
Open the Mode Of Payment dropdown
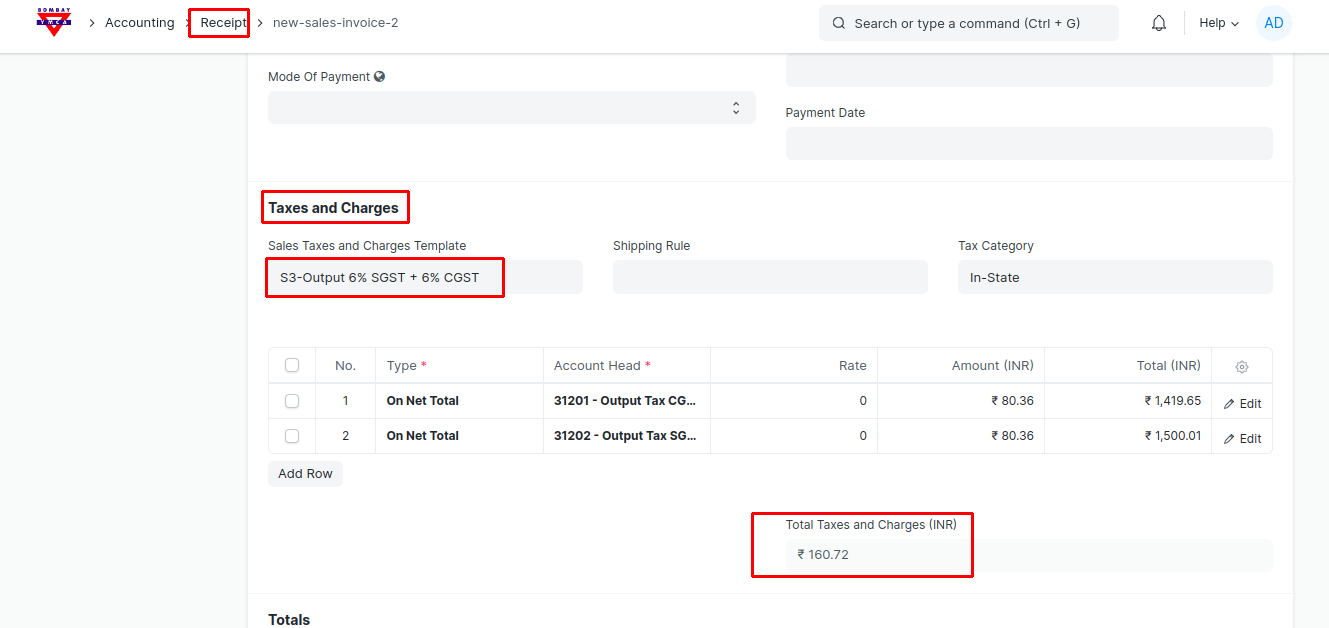point(511,108)
